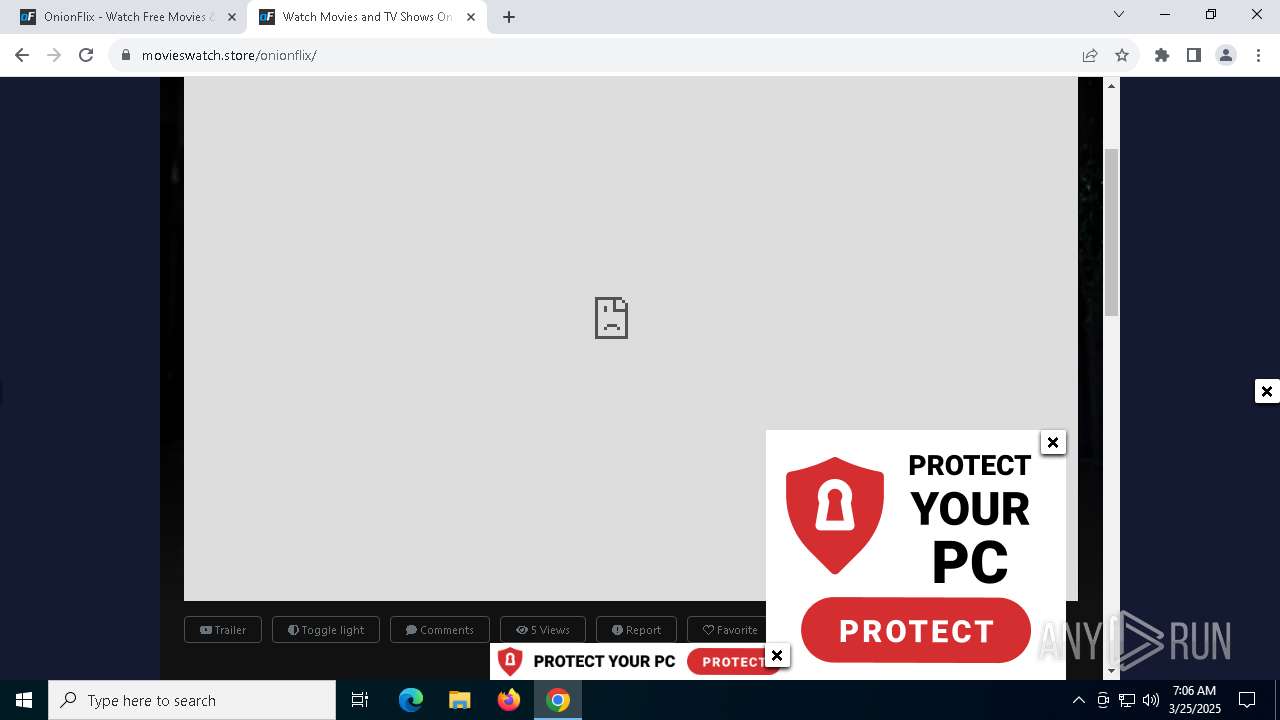Click the broken video frame icon

pyautogui.click(x=611, y=318)
